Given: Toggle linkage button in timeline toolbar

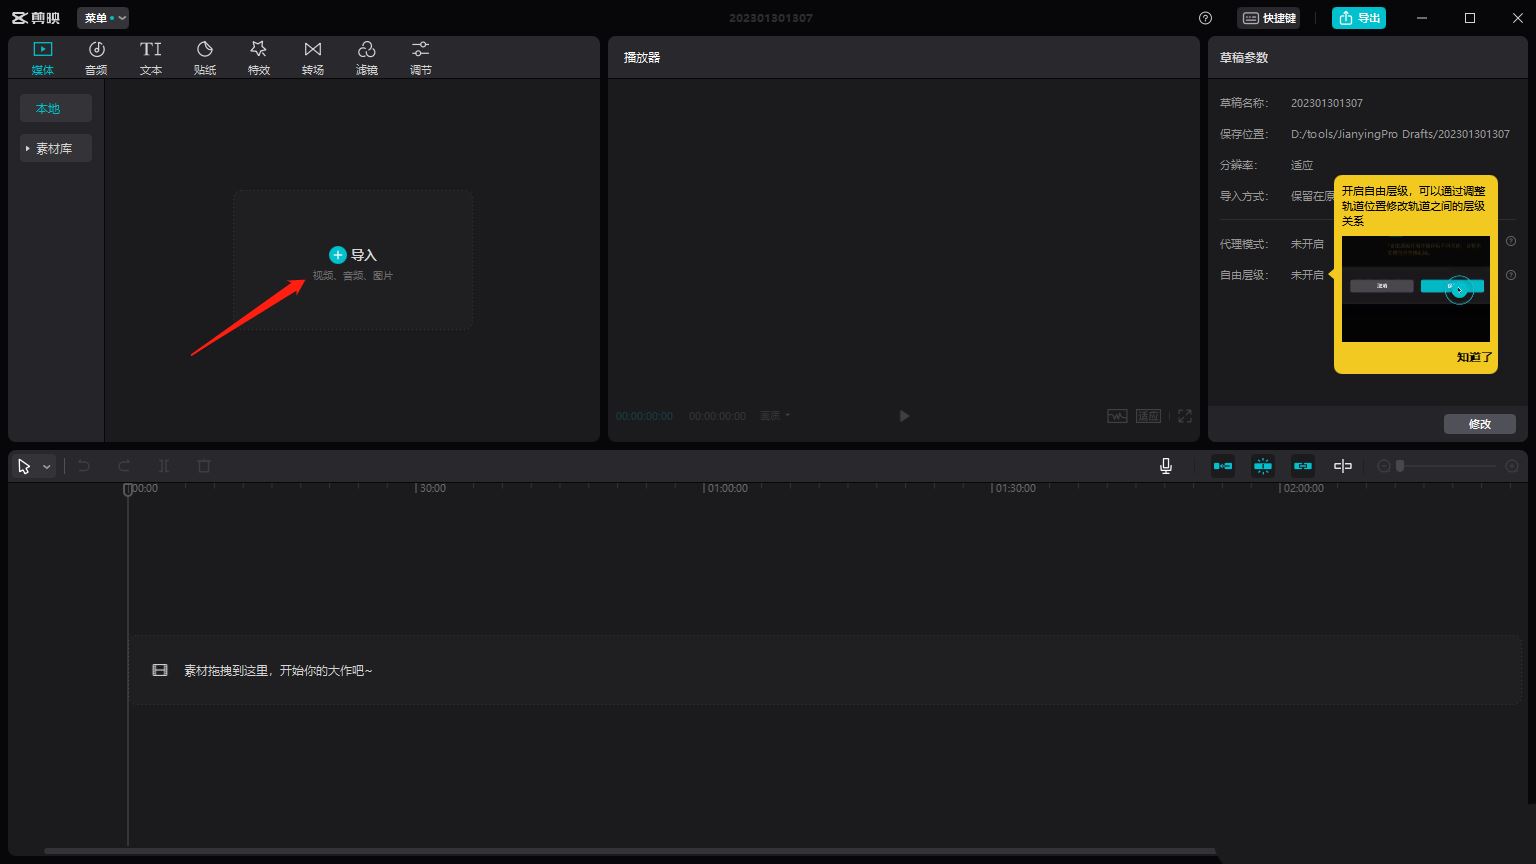Looking at the screenshot, I should (1302, 466).
